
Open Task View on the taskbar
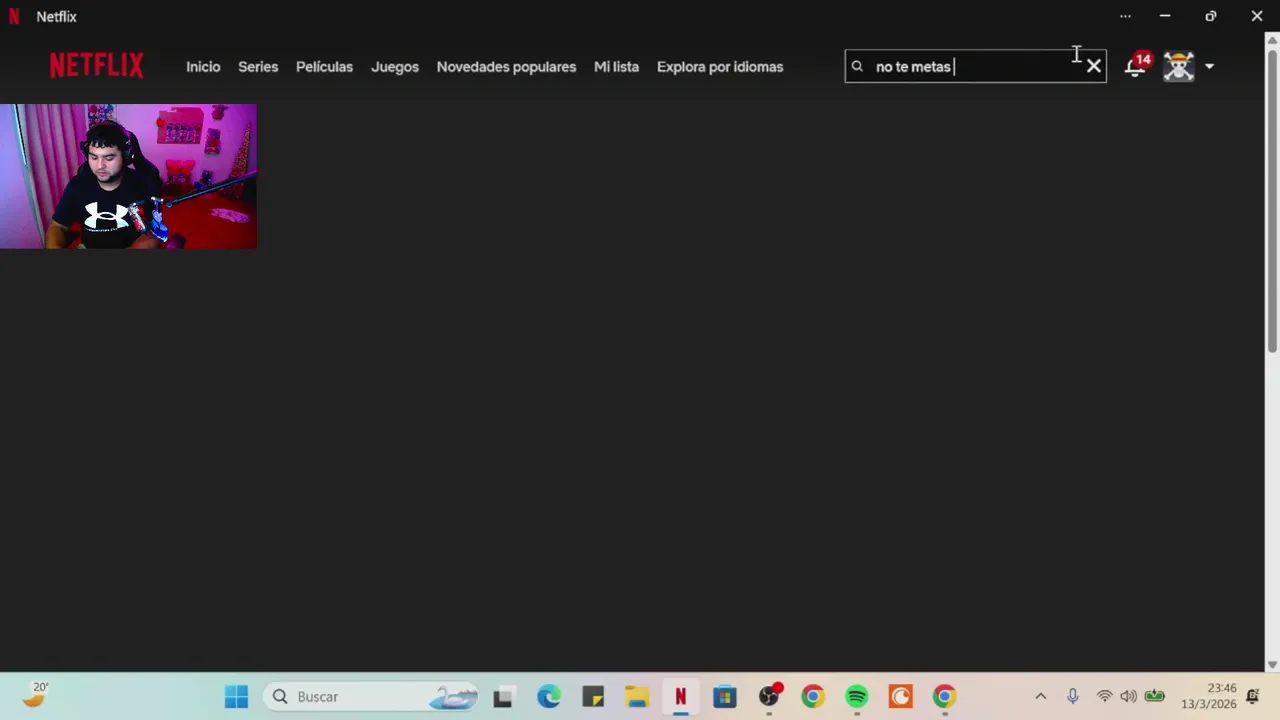(503, 697)
